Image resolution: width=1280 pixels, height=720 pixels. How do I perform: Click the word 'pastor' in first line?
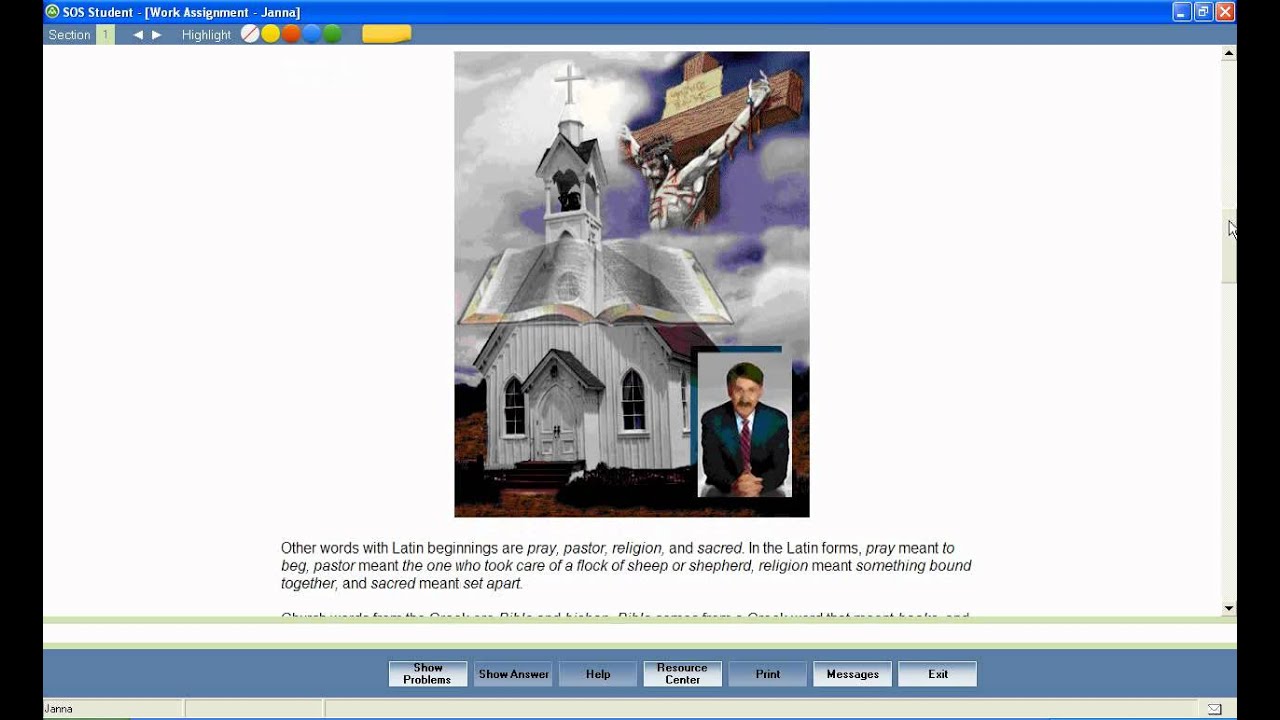point(583,548)
